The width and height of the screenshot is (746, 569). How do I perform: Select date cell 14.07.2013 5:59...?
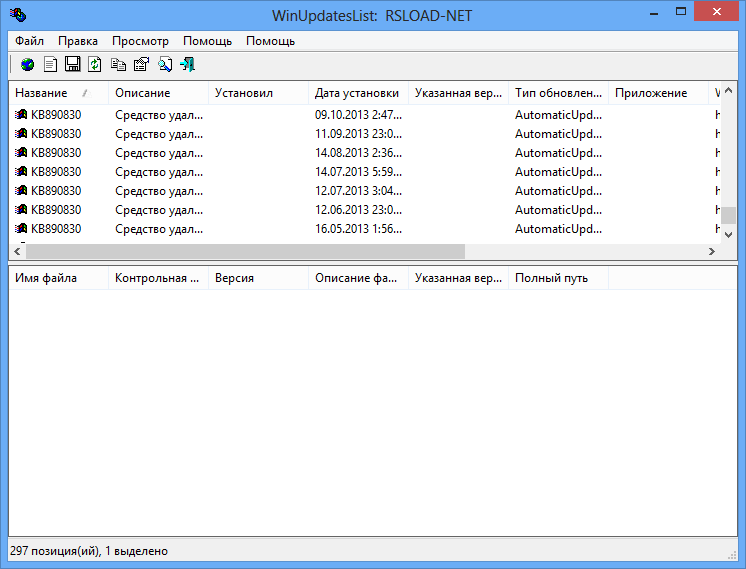[x=358, y=172]
